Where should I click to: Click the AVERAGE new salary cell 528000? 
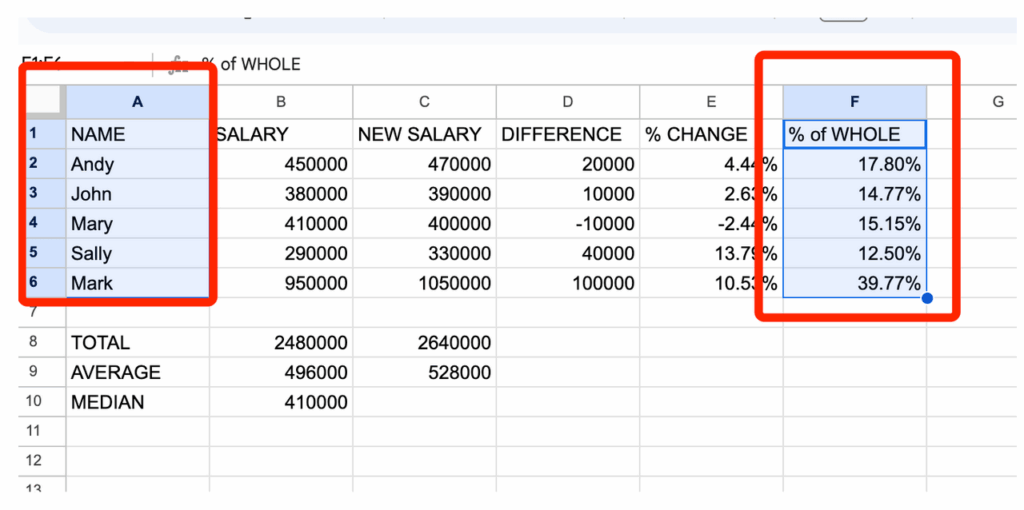(424, 372)
